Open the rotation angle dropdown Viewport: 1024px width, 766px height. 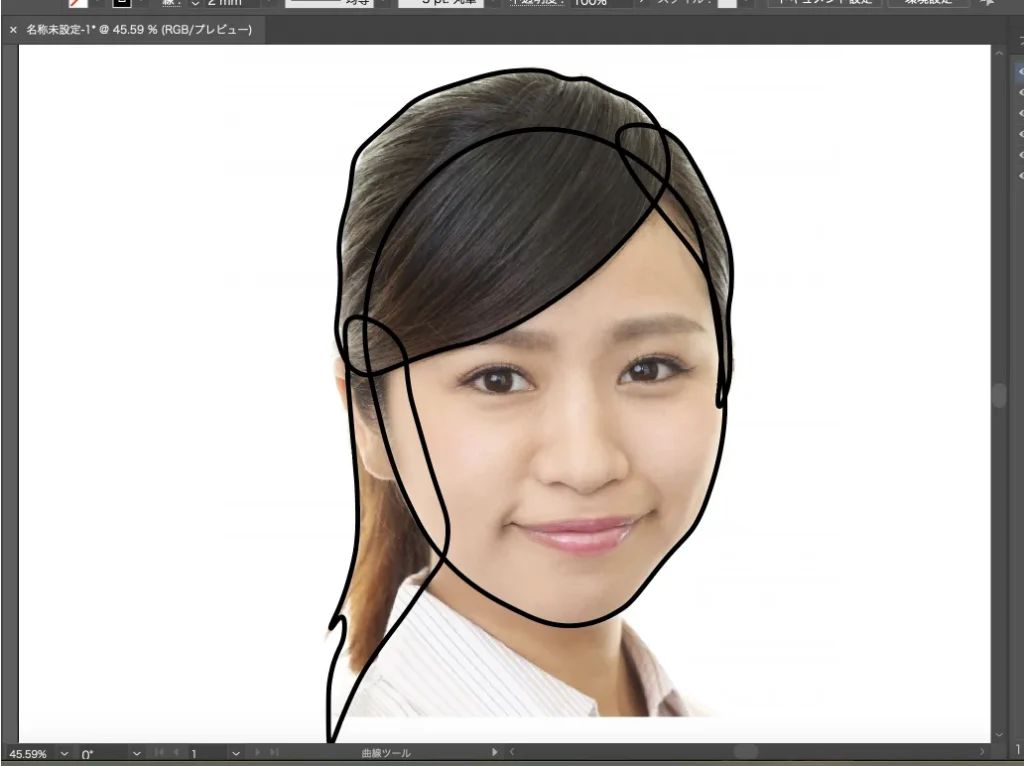tap(136, 753)
